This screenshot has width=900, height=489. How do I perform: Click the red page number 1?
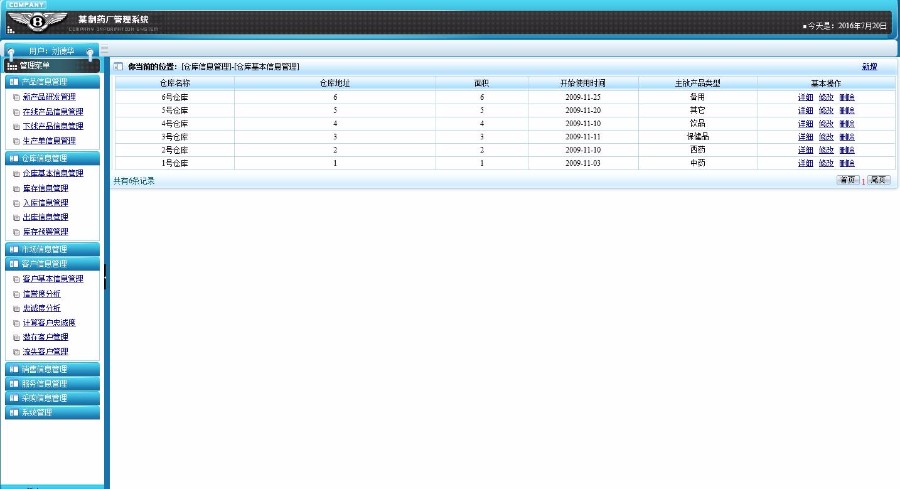[x=863, y=181]
